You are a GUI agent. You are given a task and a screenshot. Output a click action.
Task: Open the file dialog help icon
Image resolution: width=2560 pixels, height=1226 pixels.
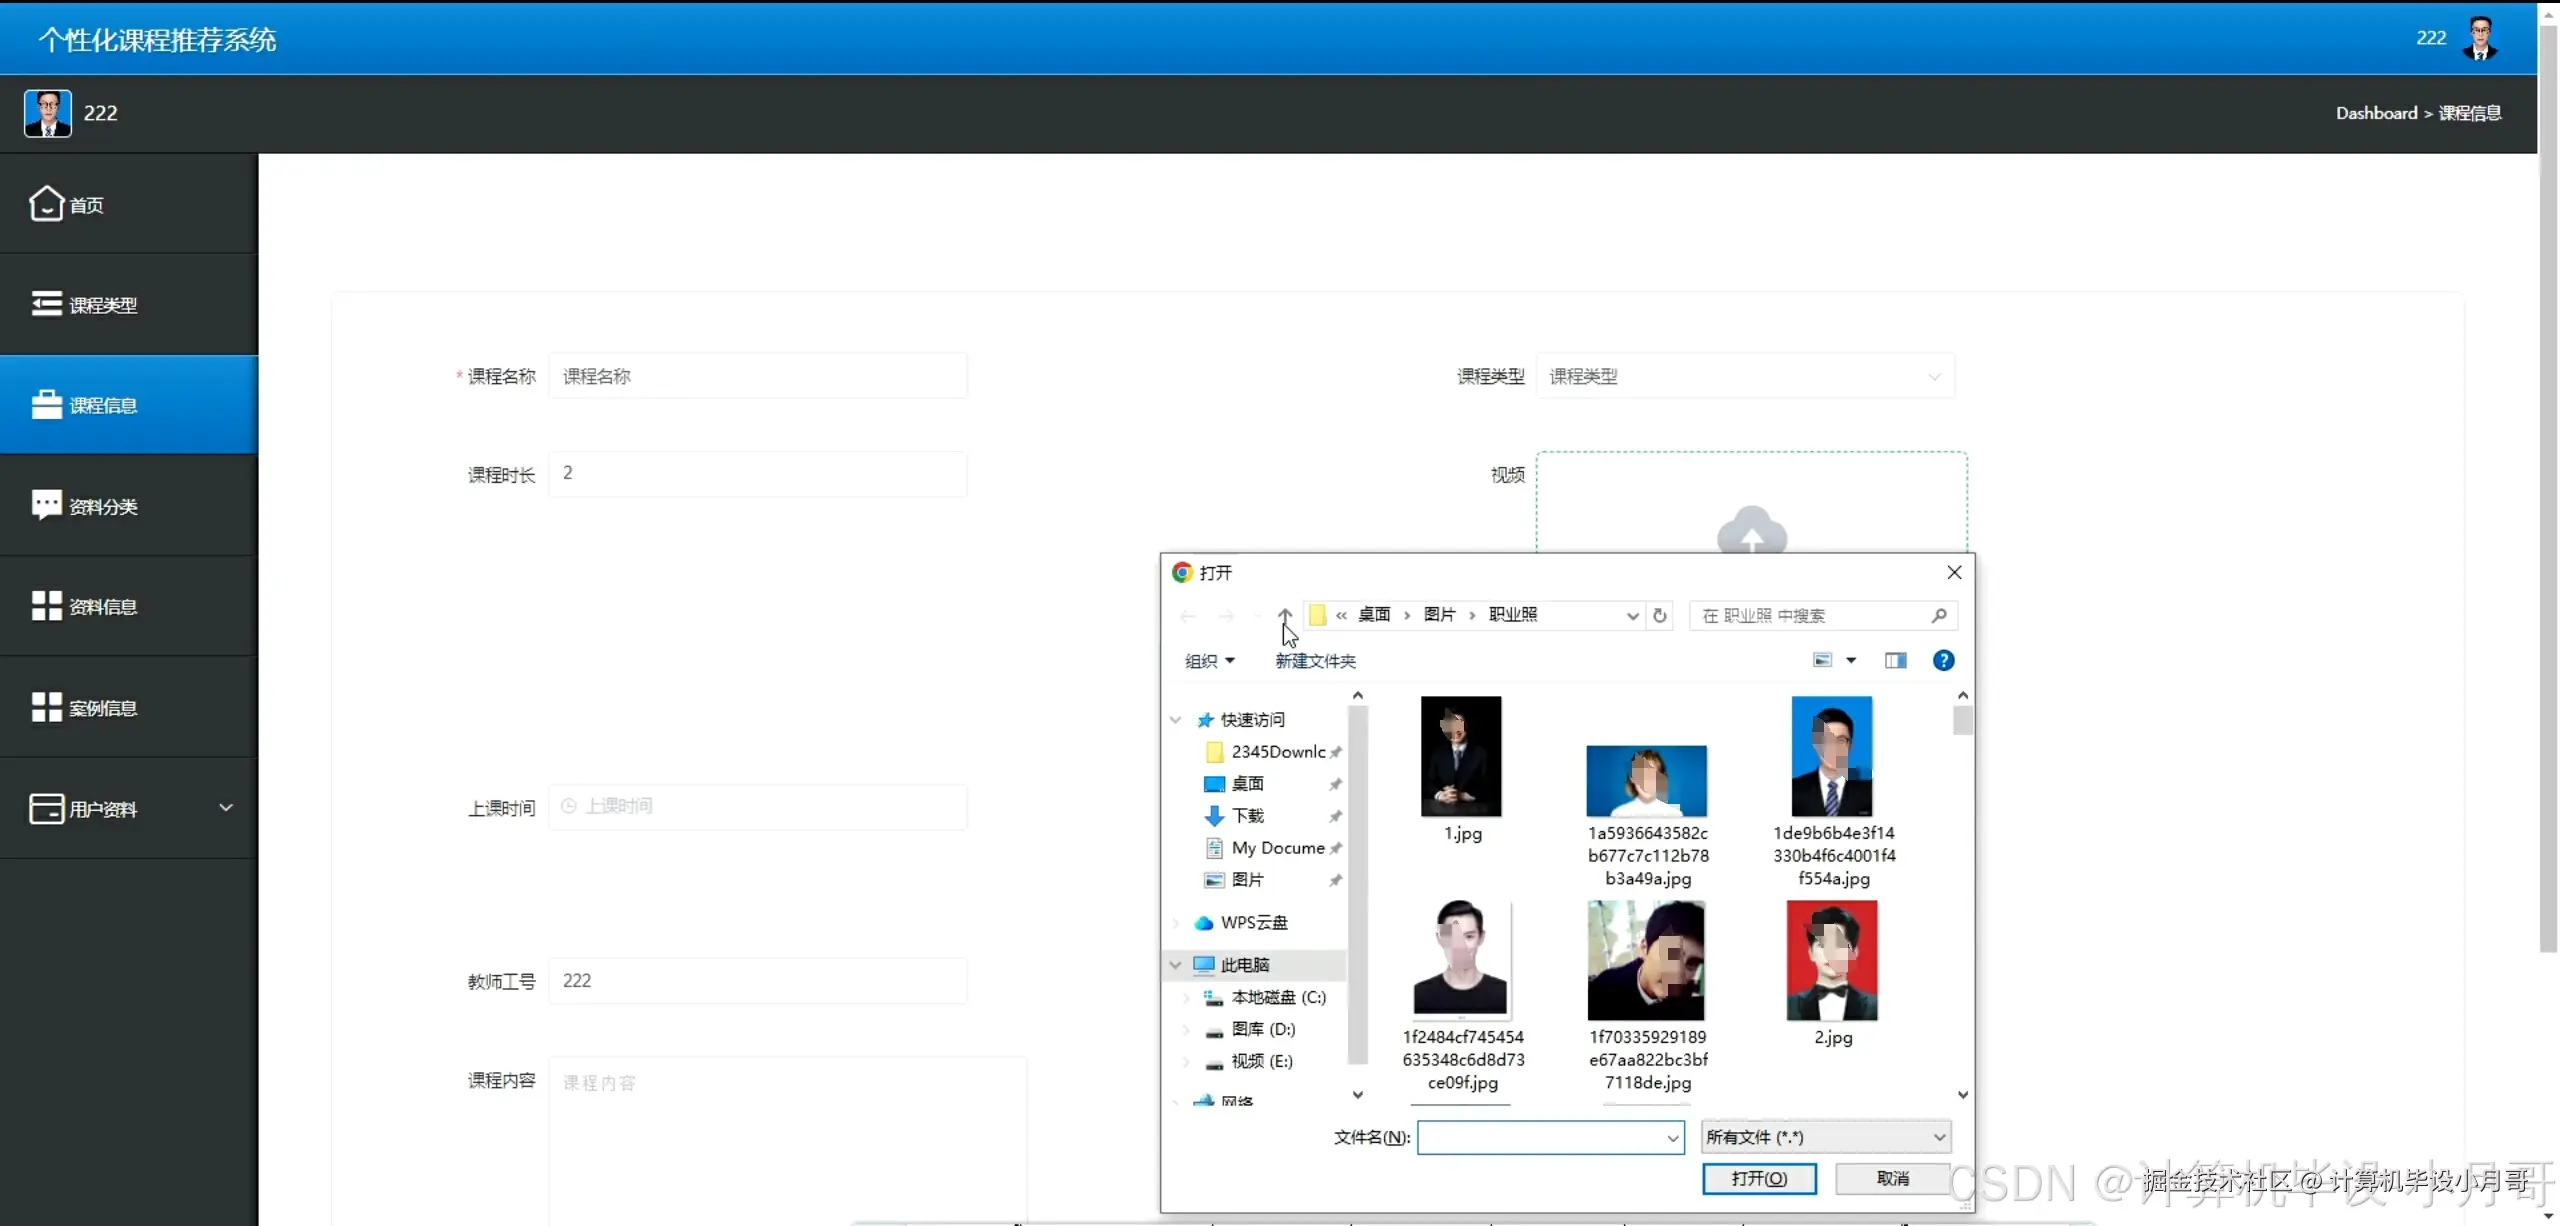(x=1943, y=660)
